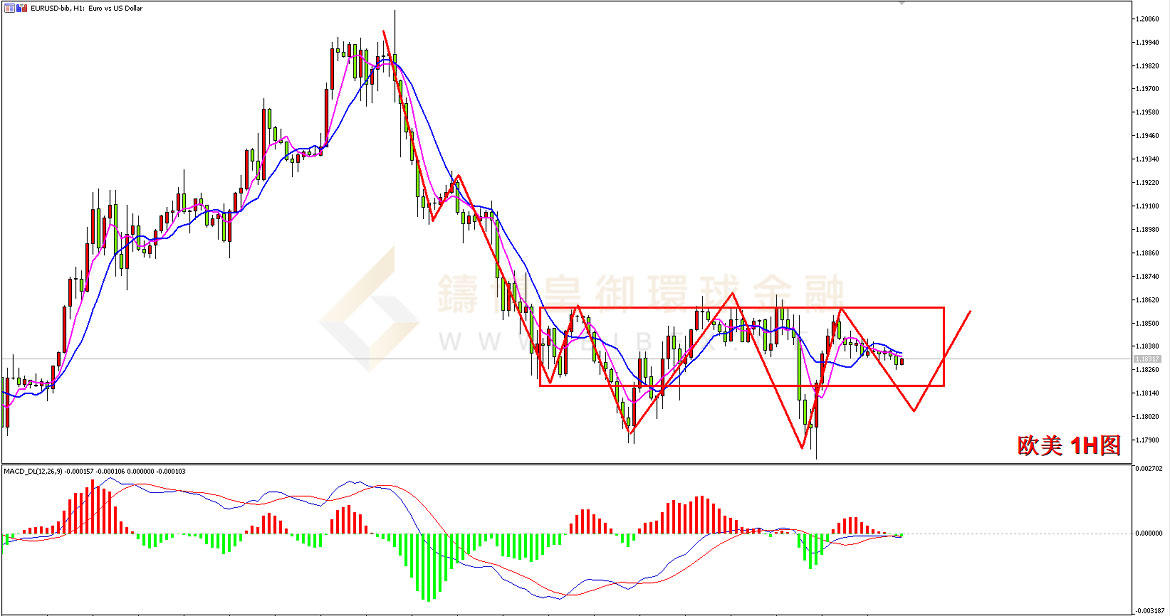Click the separator between price chart and MACD
The height and width of the screenshot is (616, 1170).
pyautogui.click(x=560, y=463)
